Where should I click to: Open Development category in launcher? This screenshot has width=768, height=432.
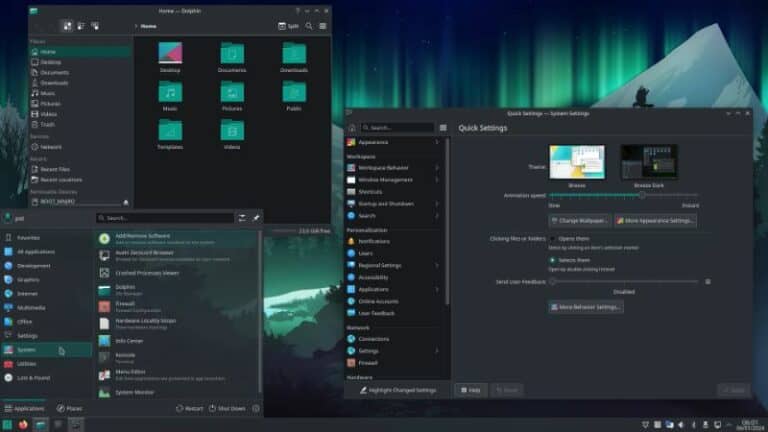click(x=47, y=266)
